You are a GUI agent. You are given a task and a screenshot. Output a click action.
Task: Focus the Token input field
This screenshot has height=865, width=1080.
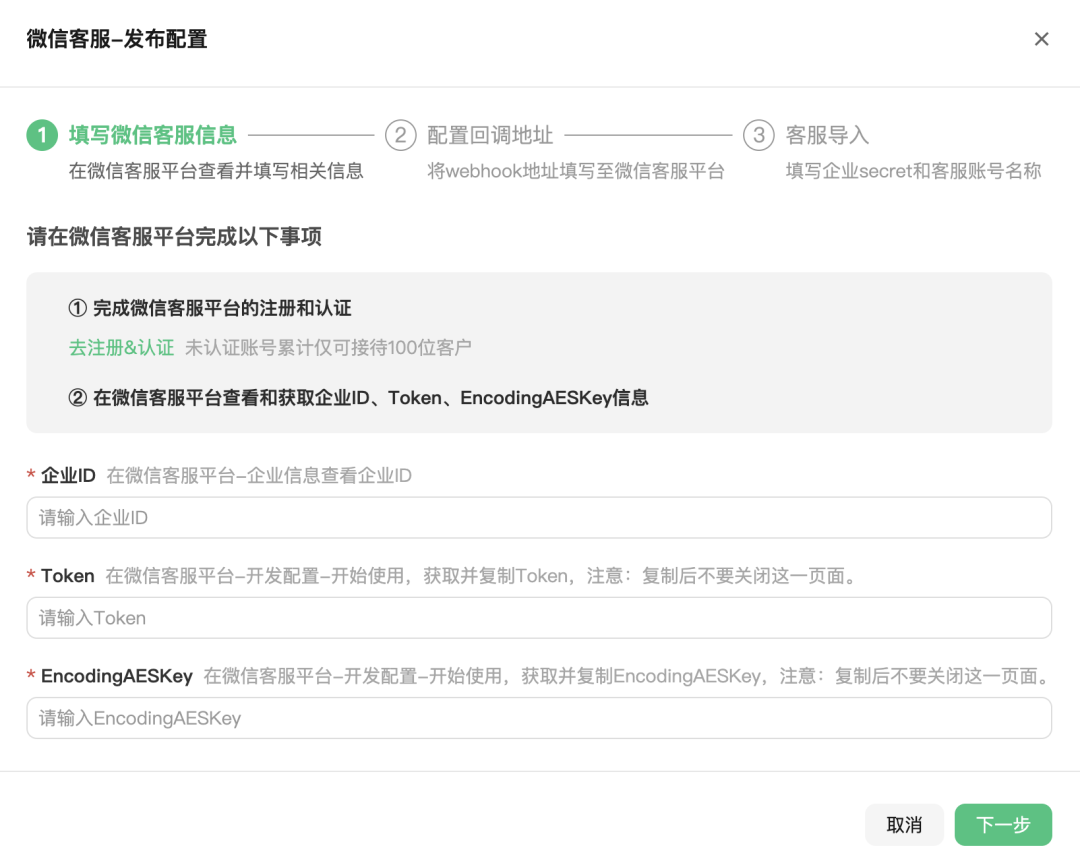click(x=539, y=618)
